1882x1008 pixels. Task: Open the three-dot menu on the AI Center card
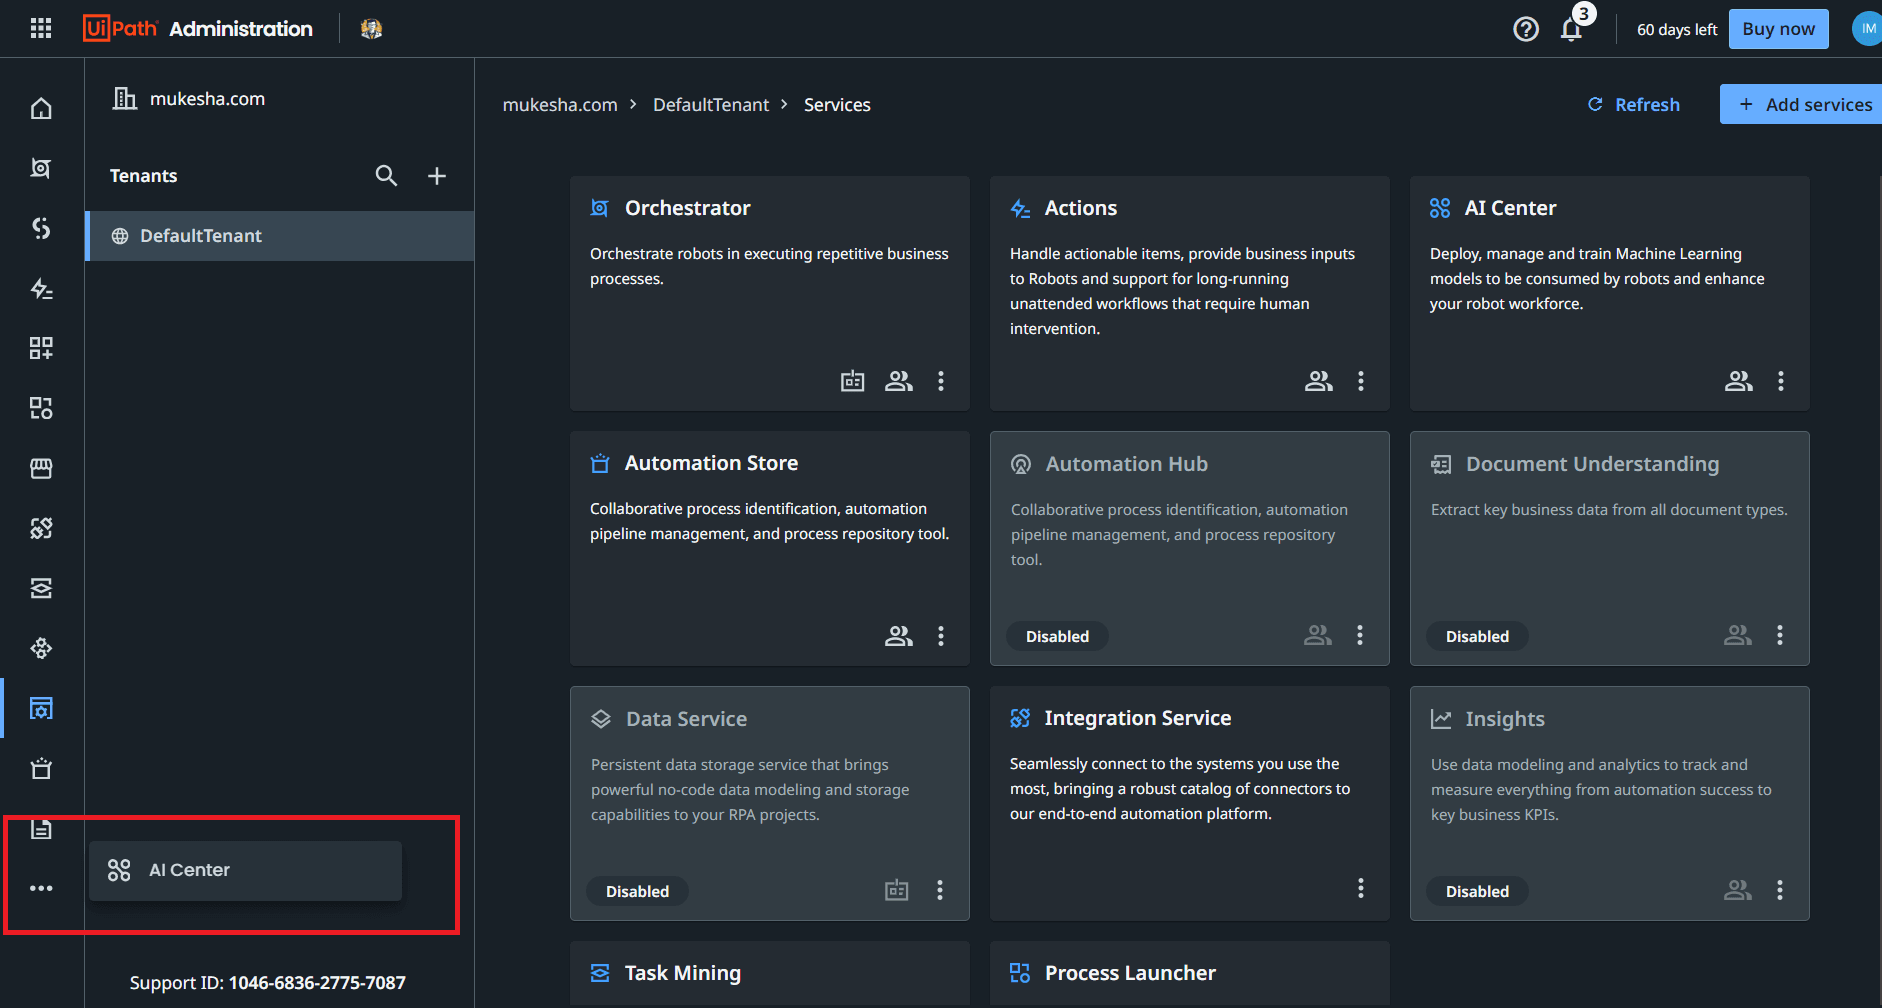(x=1780, y=381)
